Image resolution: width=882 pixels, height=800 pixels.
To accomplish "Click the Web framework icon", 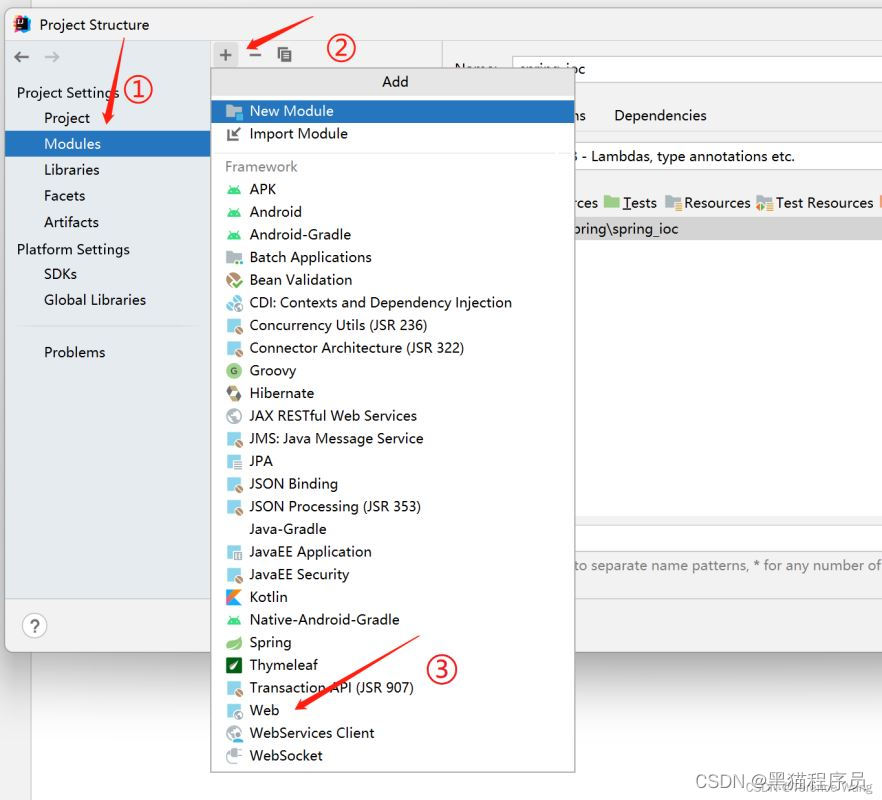I will (x=234, y=711).
